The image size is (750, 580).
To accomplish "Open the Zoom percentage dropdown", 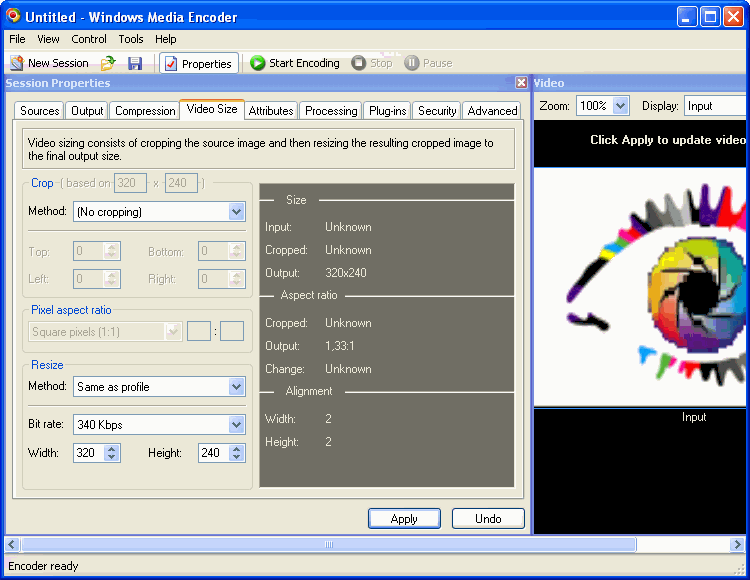I will pyautogui.click(x=620, y=106).
